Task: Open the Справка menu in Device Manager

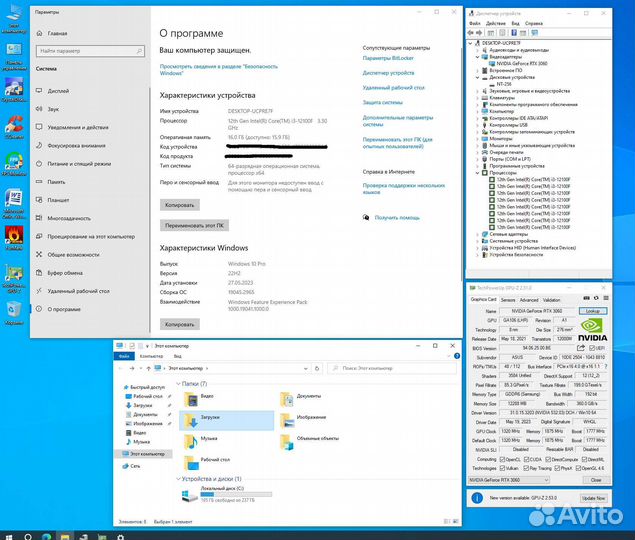Action: tap(534, 23)
